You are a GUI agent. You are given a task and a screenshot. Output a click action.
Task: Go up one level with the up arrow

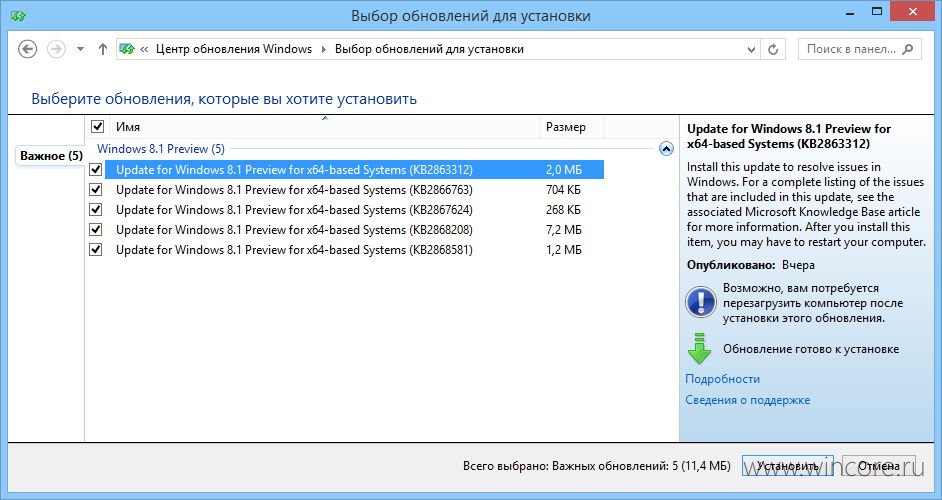coord(103,49)
